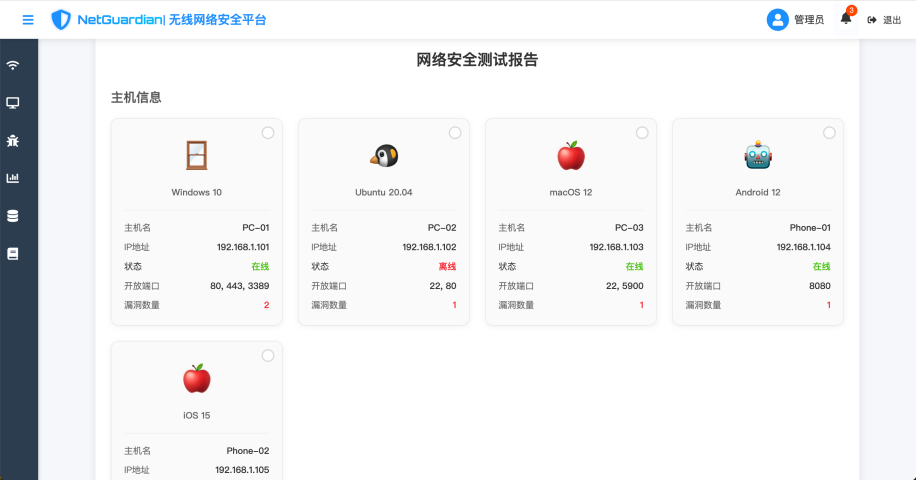Click the Android 12 robot icon
Screen dimensions: 916x480
click(758, 155)
